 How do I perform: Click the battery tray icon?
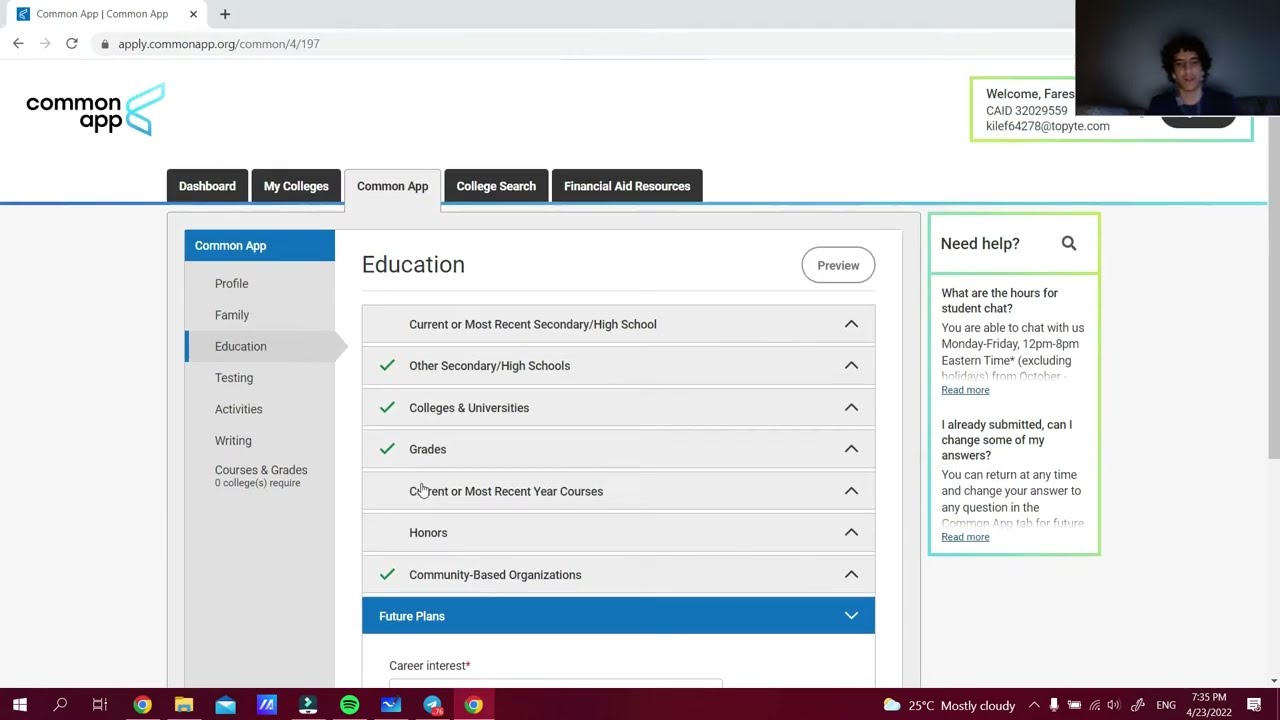click(x=1074, y=705)
